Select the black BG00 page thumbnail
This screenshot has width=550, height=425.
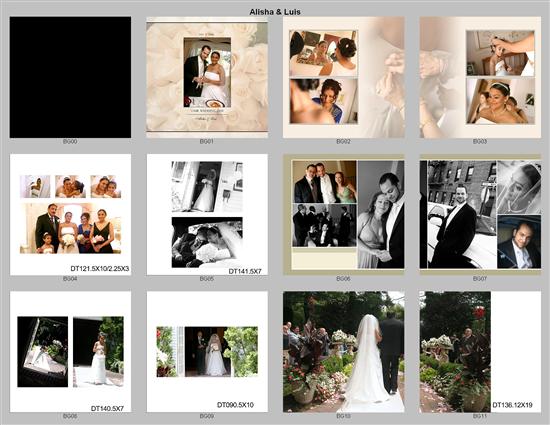(70, 77)
